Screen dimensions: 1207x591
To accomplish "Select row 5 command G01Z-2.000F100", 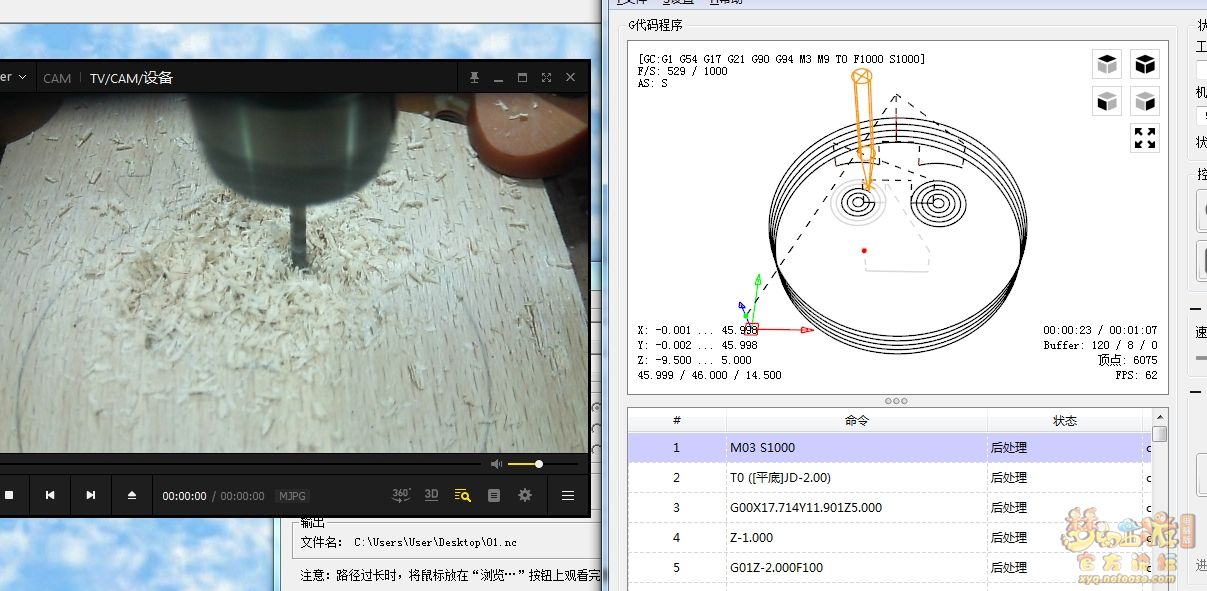I will 856,567.
